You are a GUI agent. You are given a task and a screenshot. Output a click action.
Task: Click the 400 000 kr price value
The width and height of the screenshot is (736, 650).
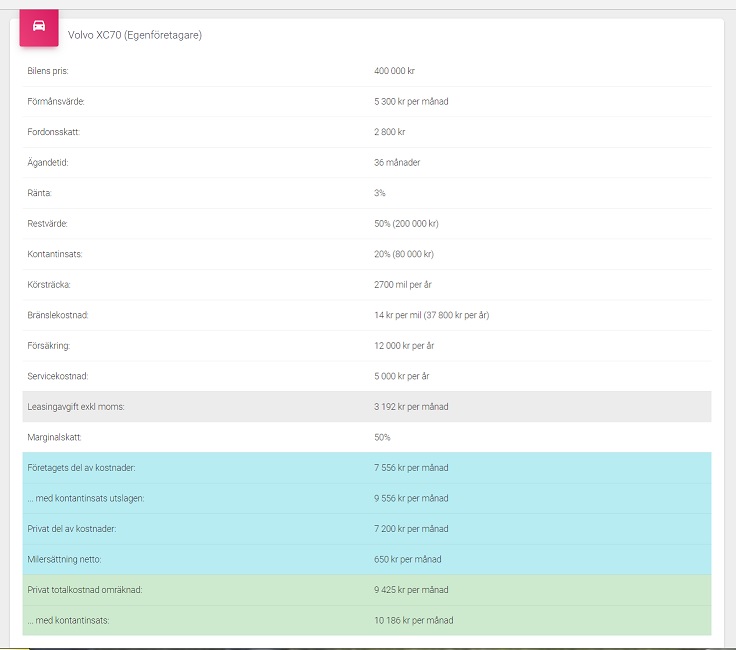(x=394, y=71)
